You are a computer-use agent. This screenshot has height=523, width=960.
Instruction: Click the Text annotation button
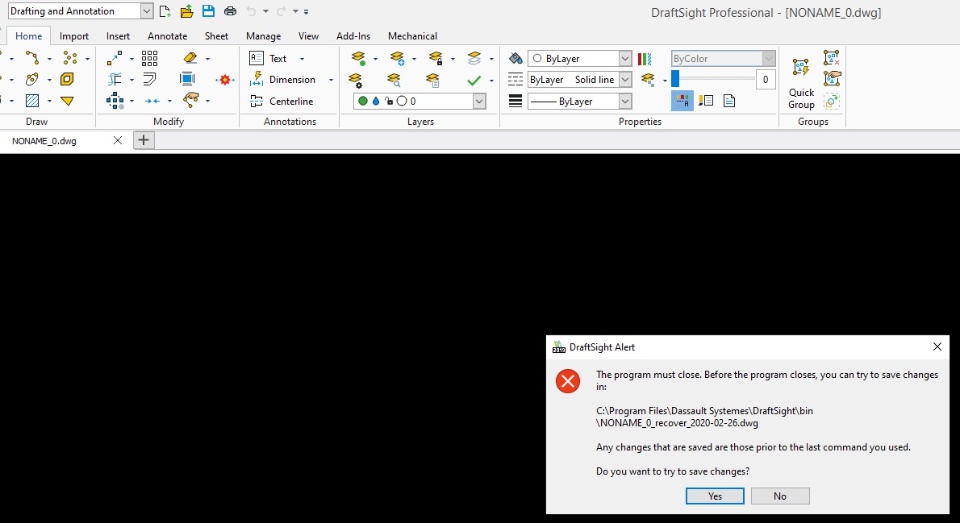(268, 58)
